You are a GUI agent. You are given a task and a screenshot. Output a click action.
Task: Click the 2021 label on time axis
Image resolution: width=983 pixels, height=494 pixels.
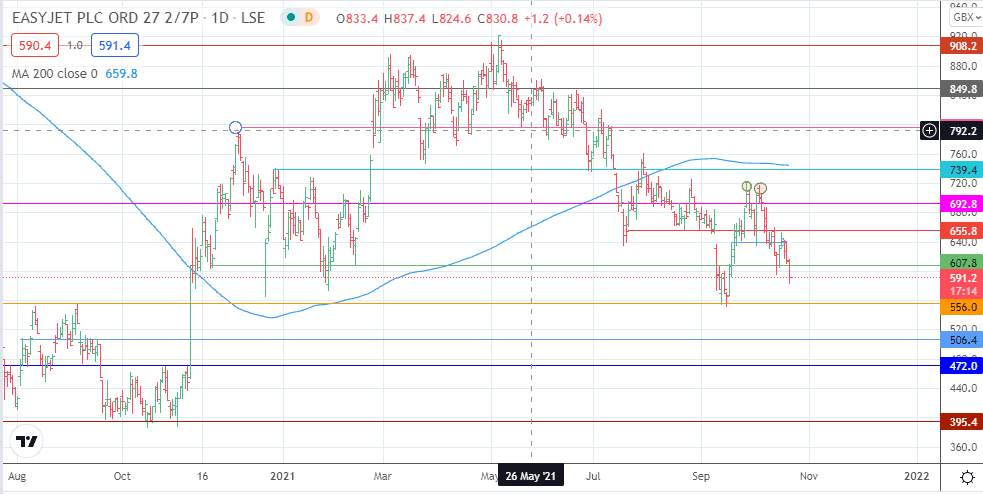point(282,476)
